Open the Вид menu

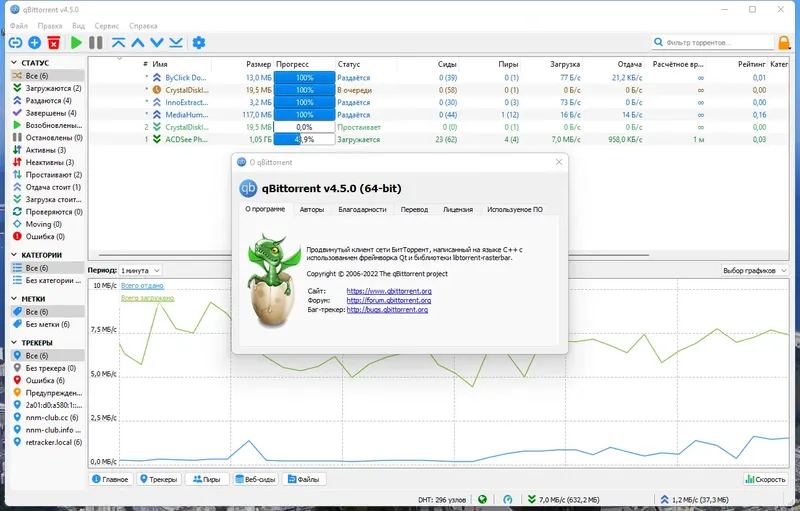(78, 25)
